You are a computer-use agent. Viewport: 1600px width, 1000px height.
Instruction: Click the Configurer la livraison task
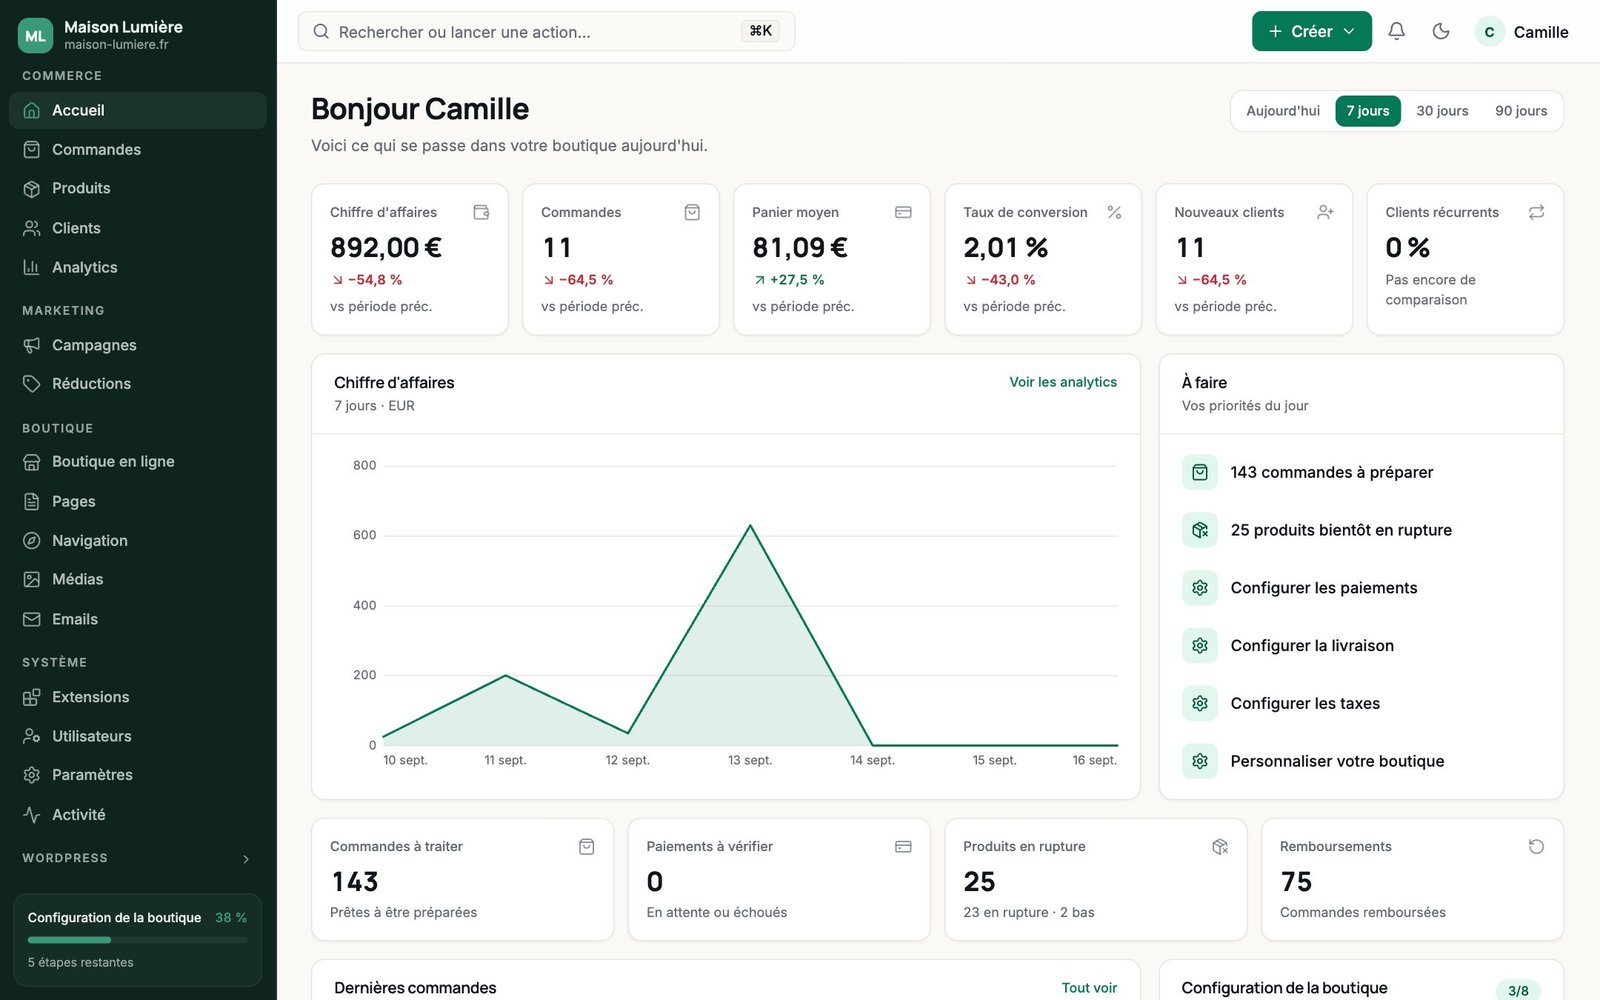coord(1361,646)
